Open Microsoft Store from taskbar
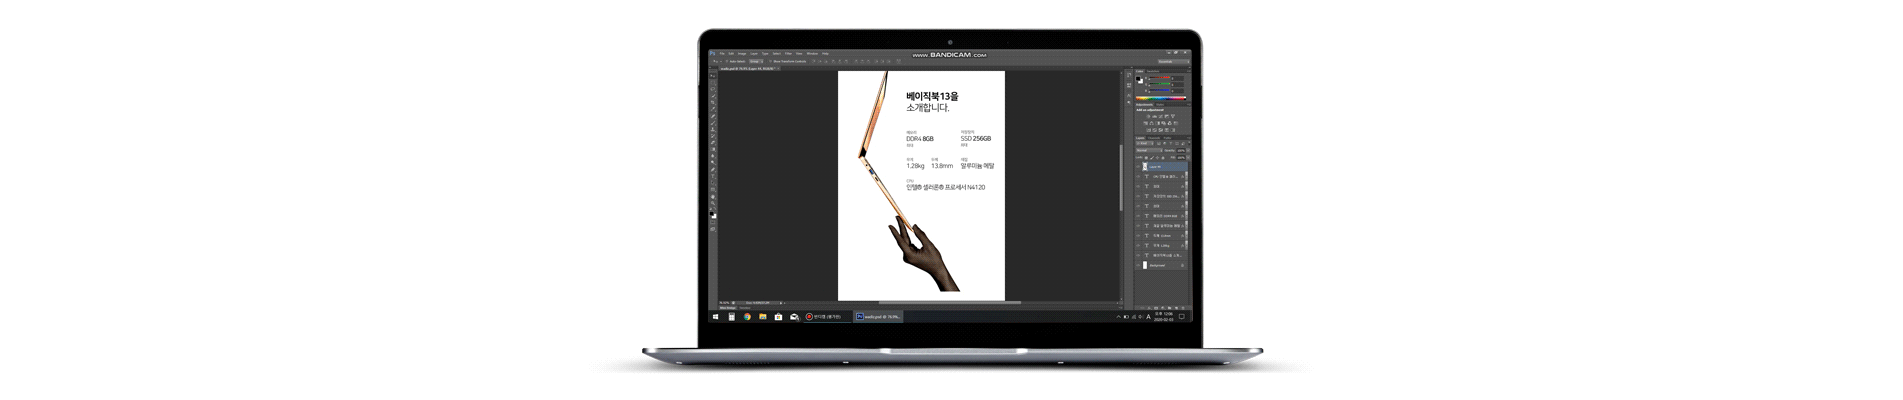The height and width of the screenshot is (400, 1903). 778,317
